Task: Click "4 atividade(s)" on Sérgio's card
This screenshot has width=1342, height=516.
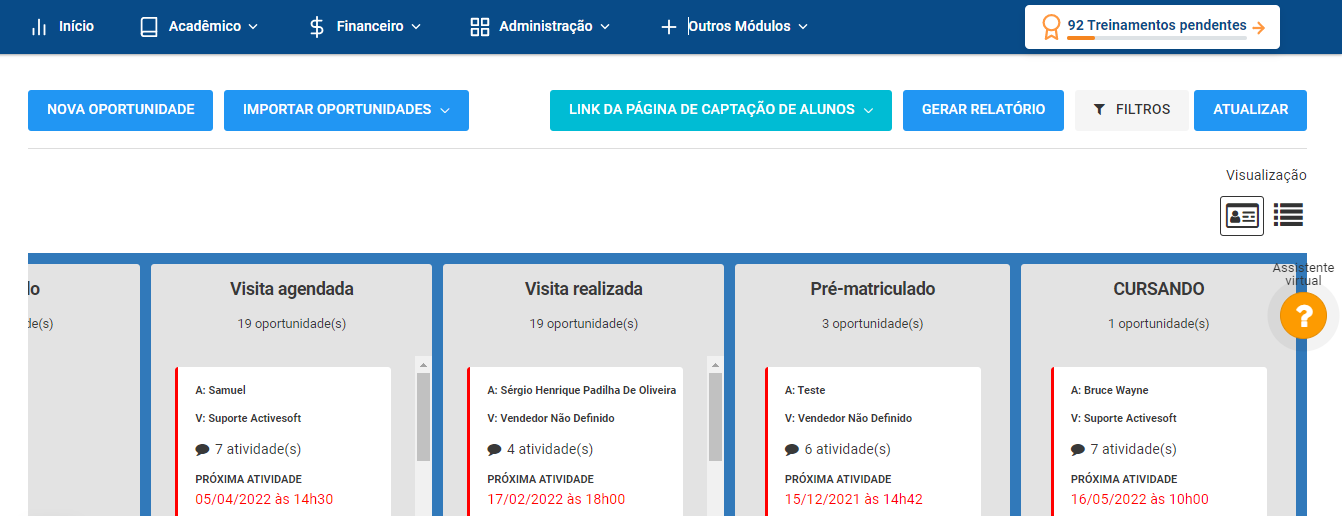Action: [549, 450]
